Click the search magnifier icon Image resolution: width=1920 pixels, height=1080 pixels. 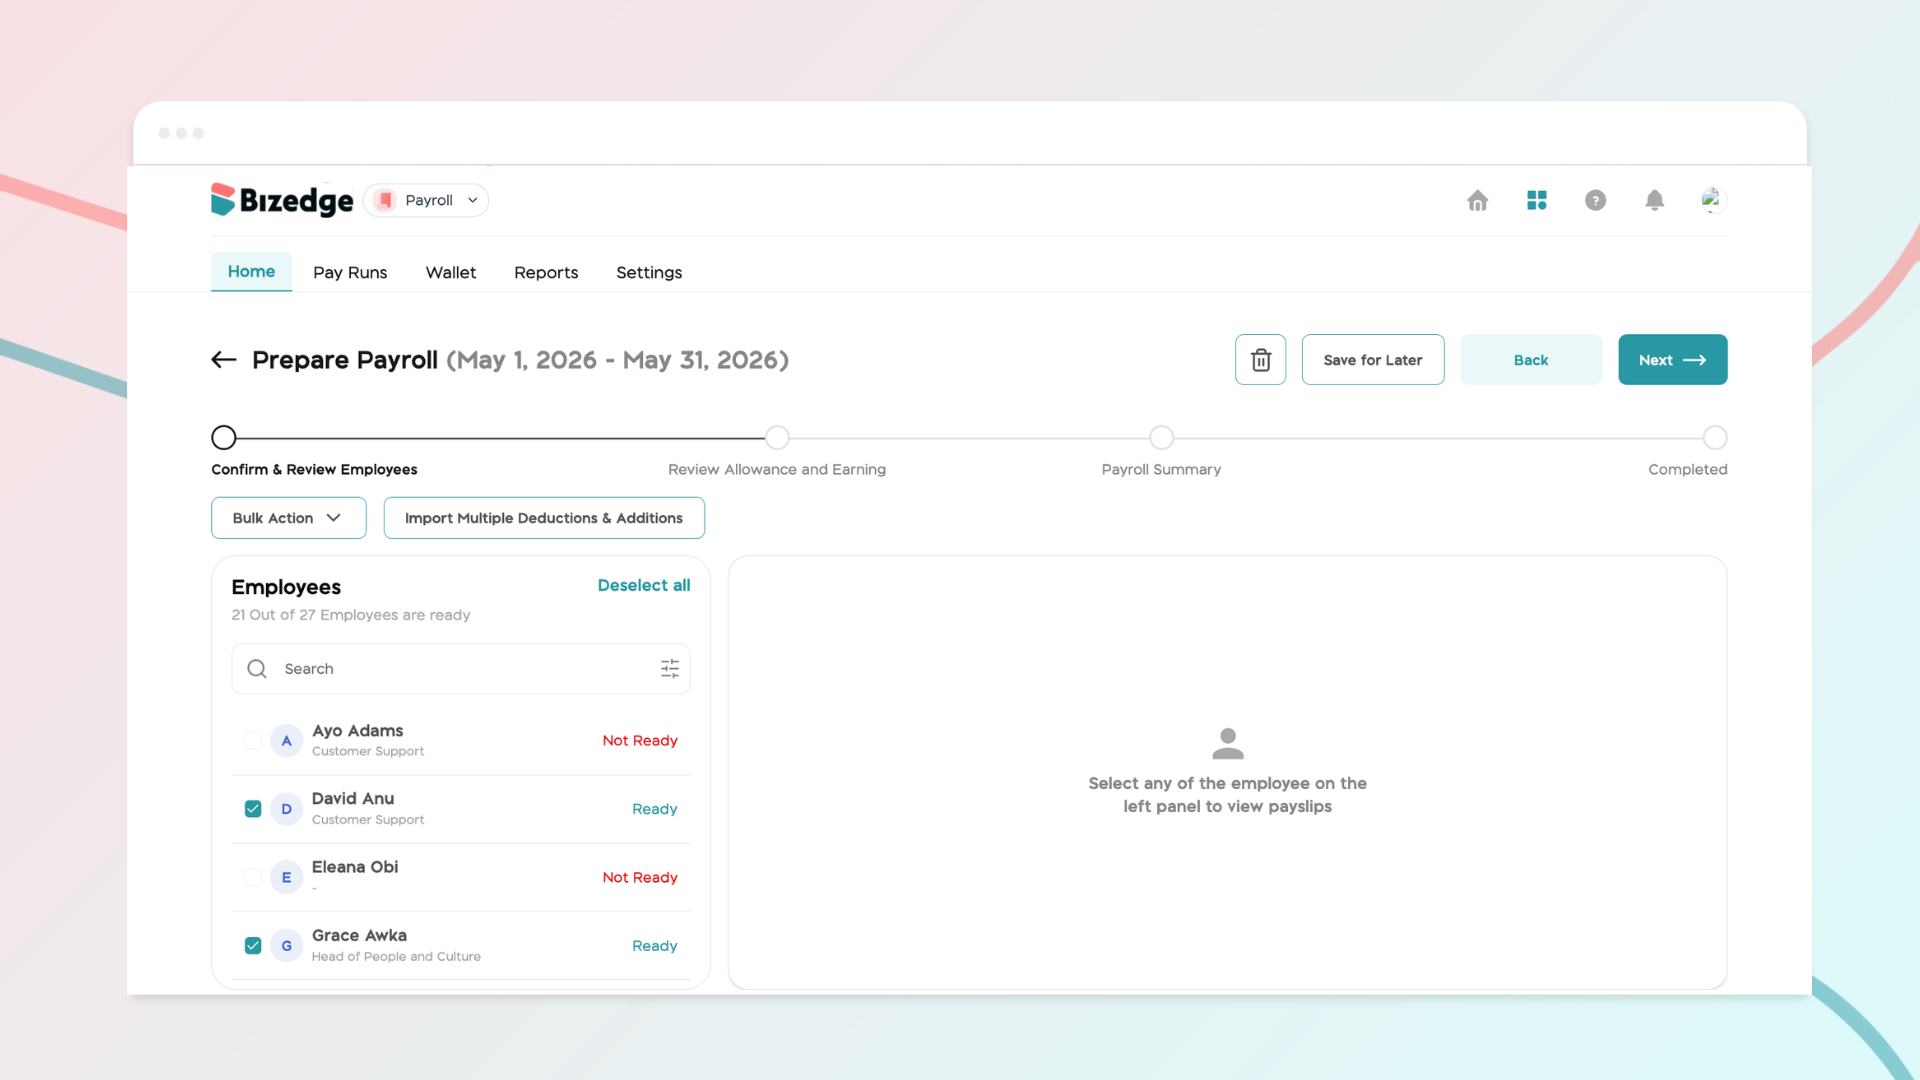tap(257, 669)
